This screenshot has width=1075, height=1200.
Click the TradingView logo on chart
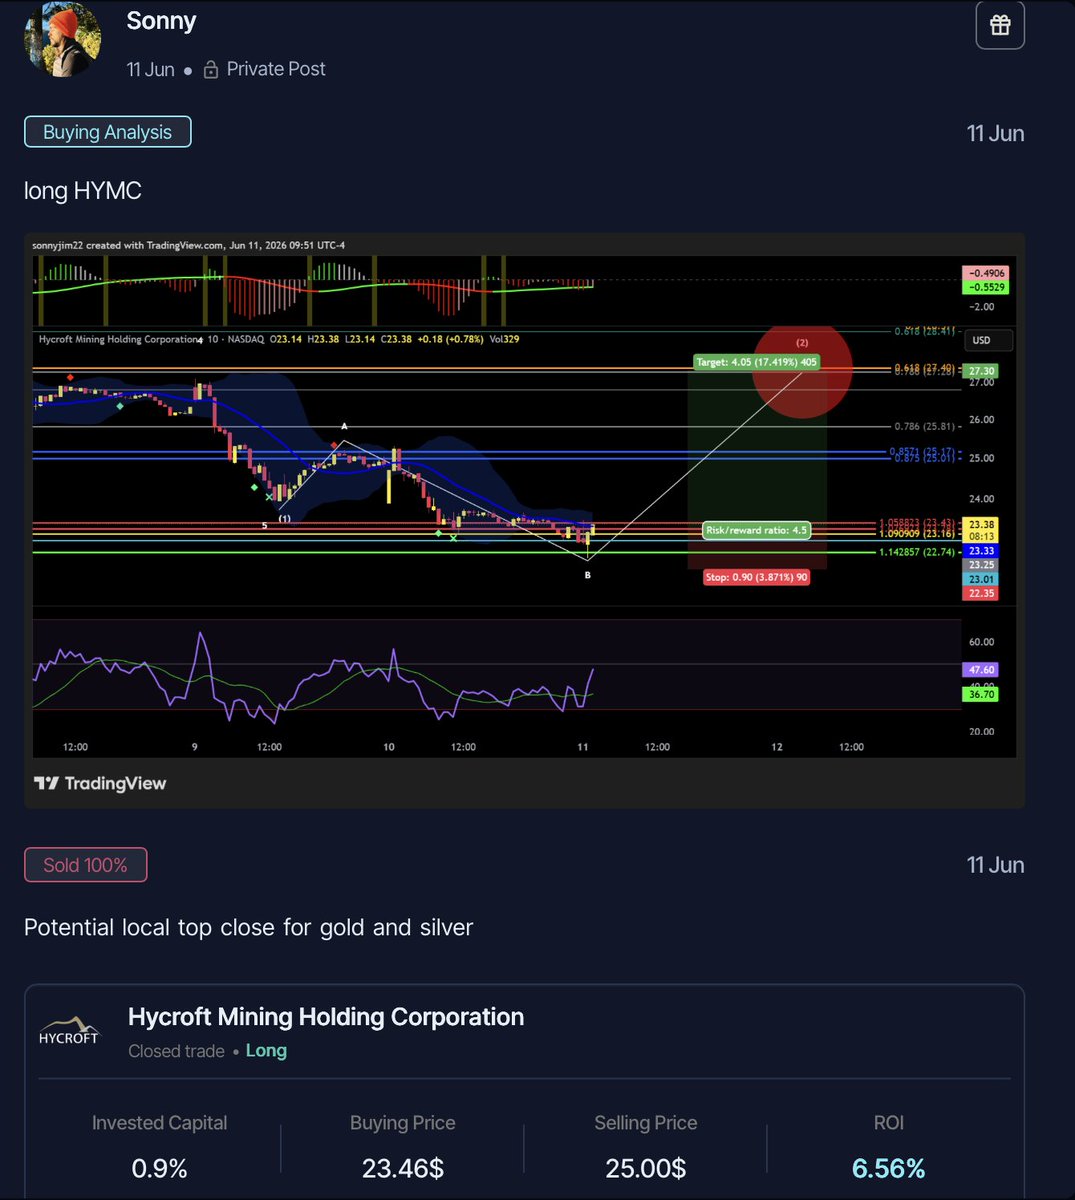[x=100, y=784]
